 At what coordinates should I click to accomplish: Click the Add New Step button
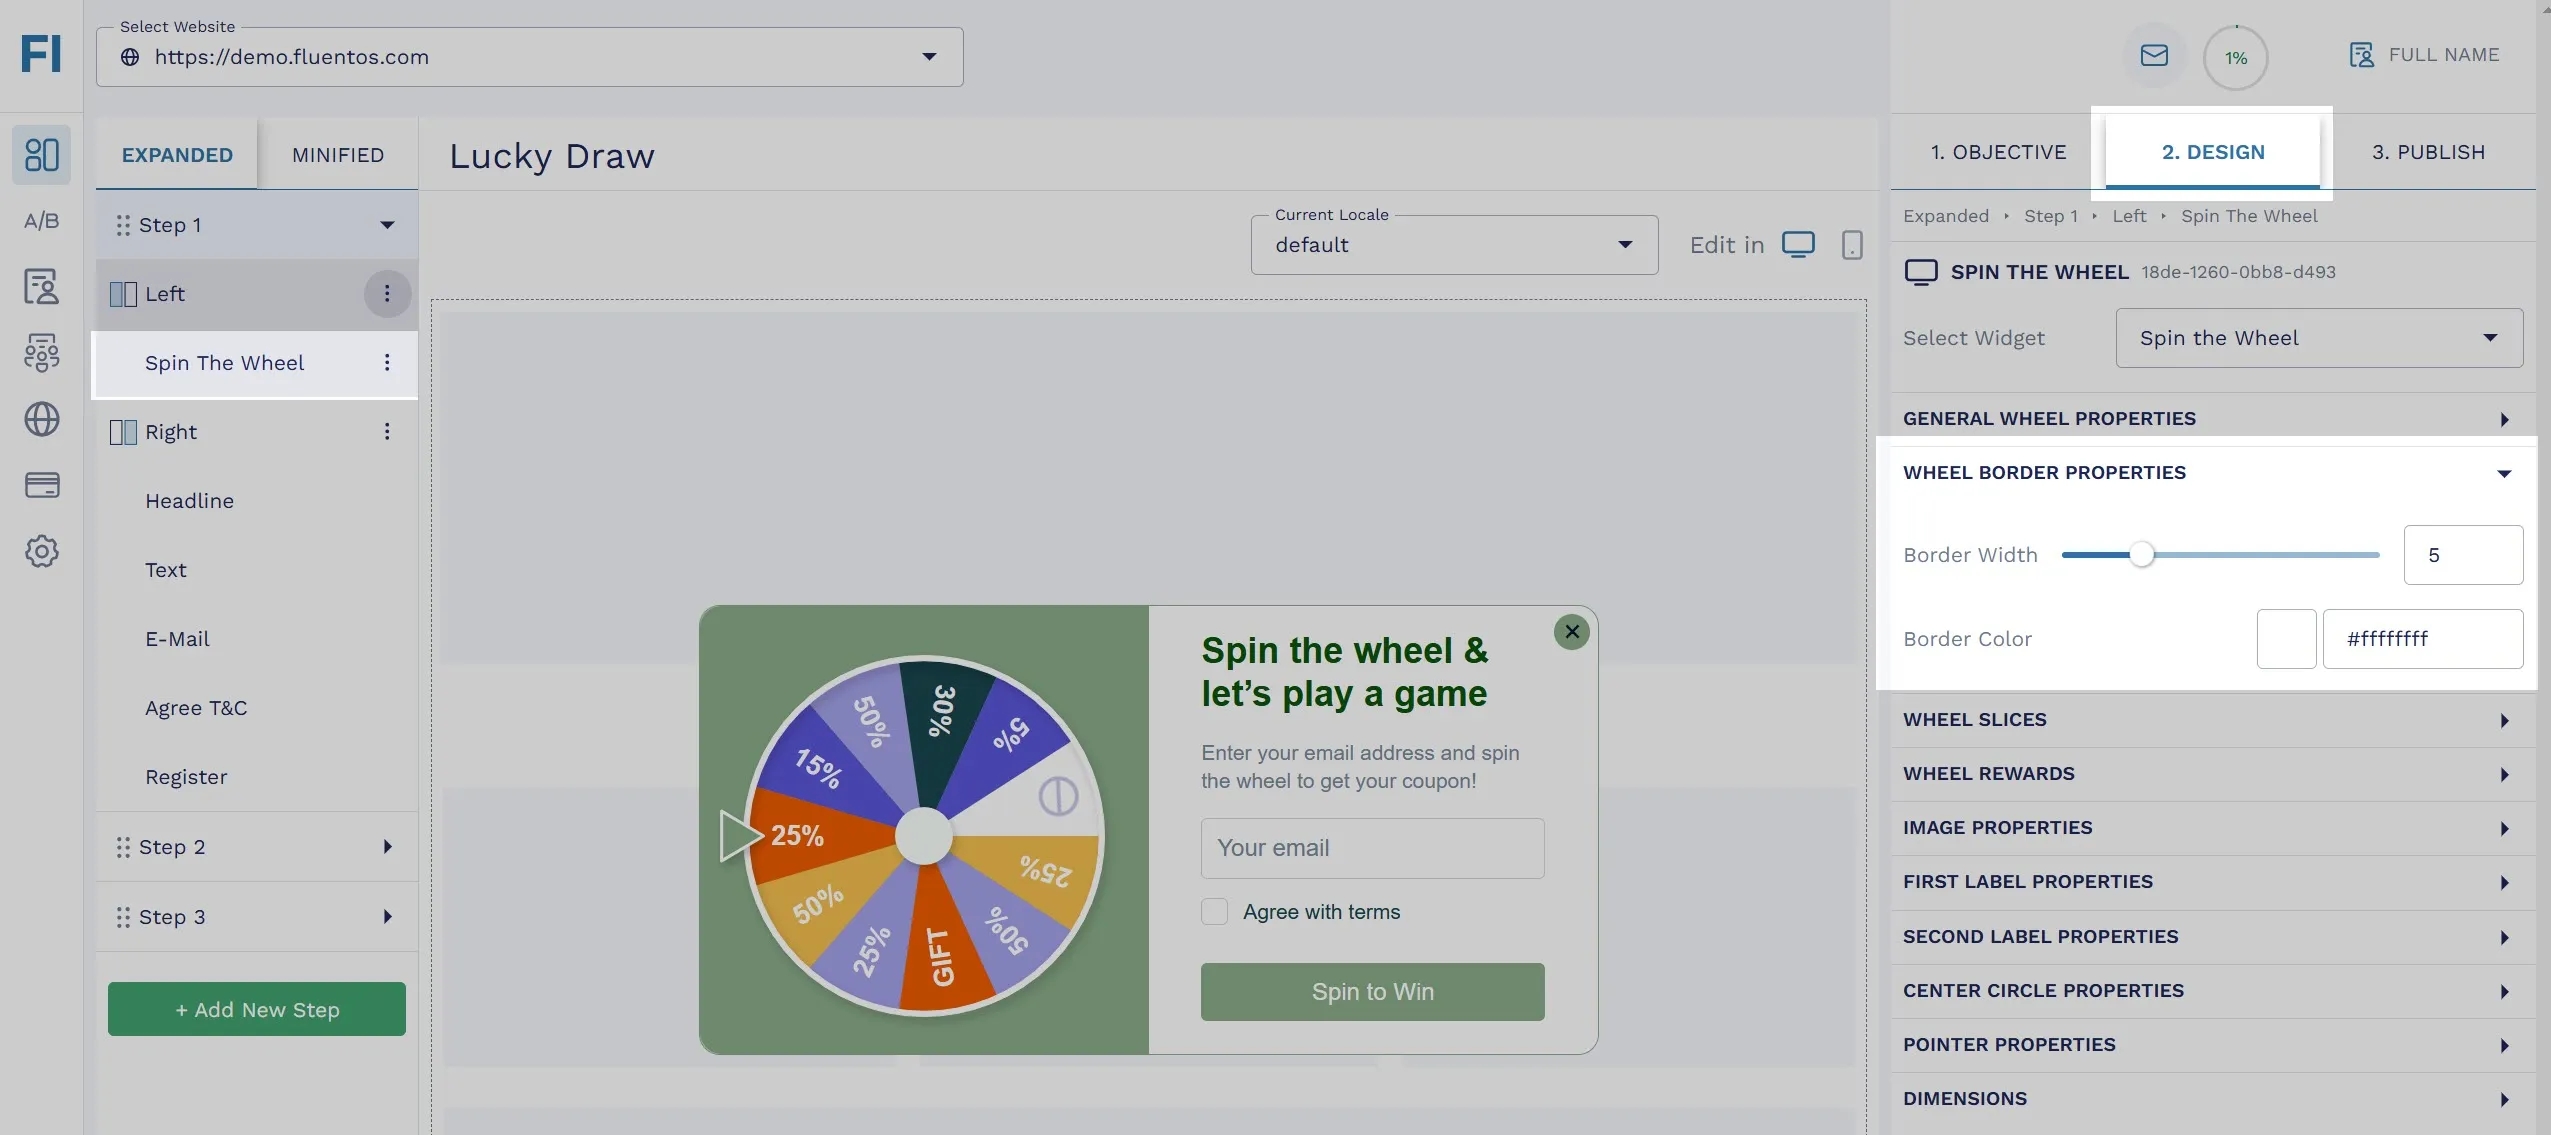coord(257,1008)
